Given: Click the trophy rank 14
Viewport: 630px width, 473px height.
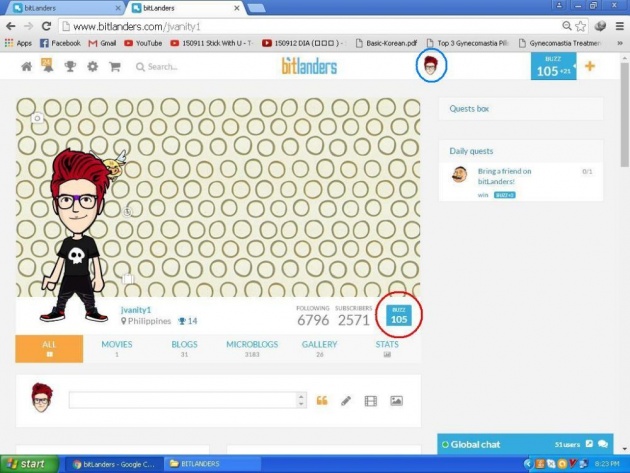Looking at the screenshot, I should click(x=188, y=321).
